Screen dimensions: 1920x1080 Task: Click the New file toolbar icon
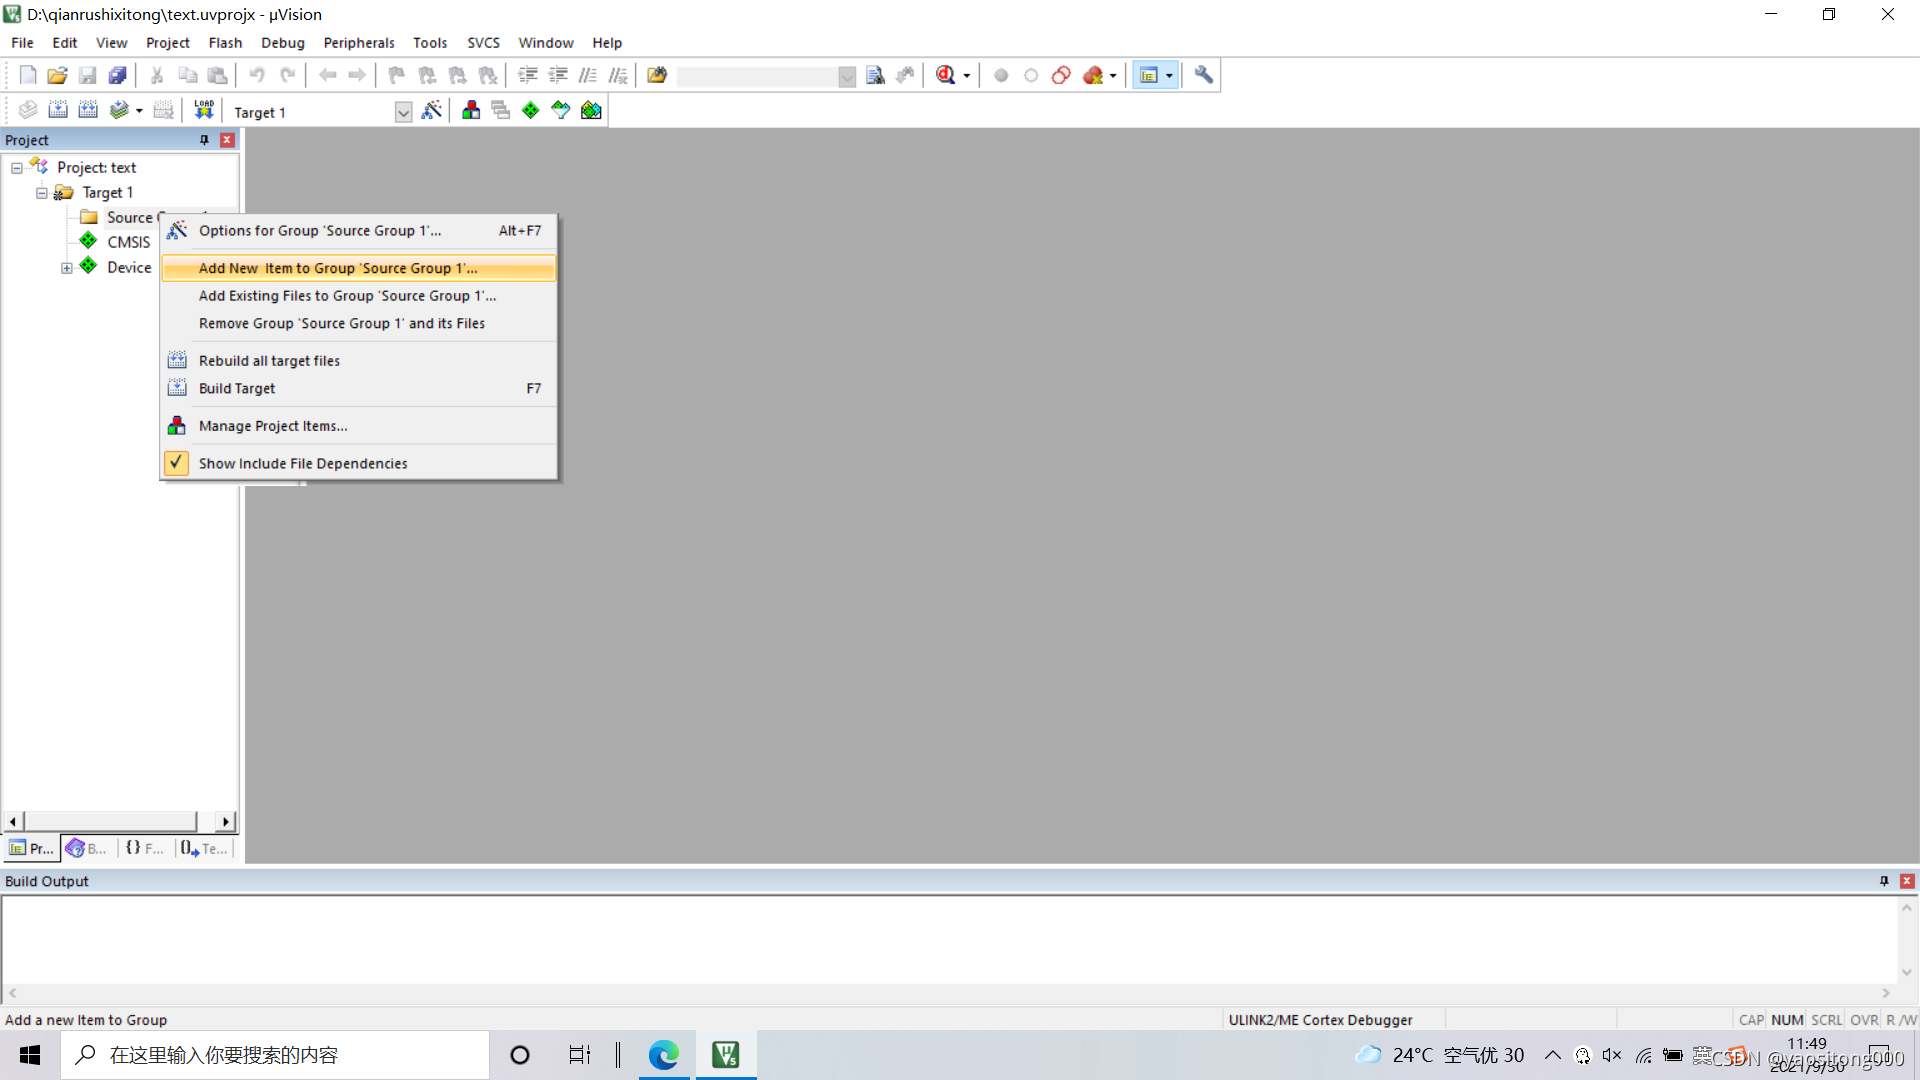(28, 75)
